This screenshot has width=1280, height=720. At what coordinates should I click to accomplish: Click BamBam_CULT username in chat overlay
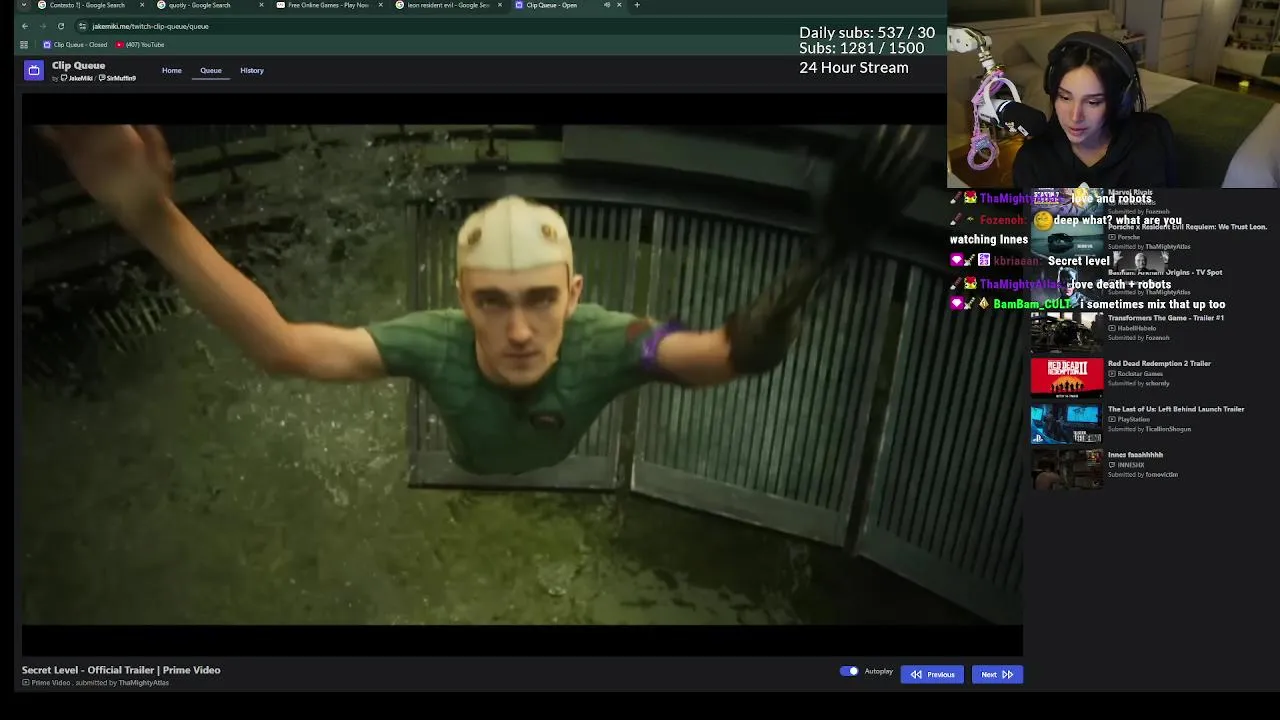(x=1033, y=304)
